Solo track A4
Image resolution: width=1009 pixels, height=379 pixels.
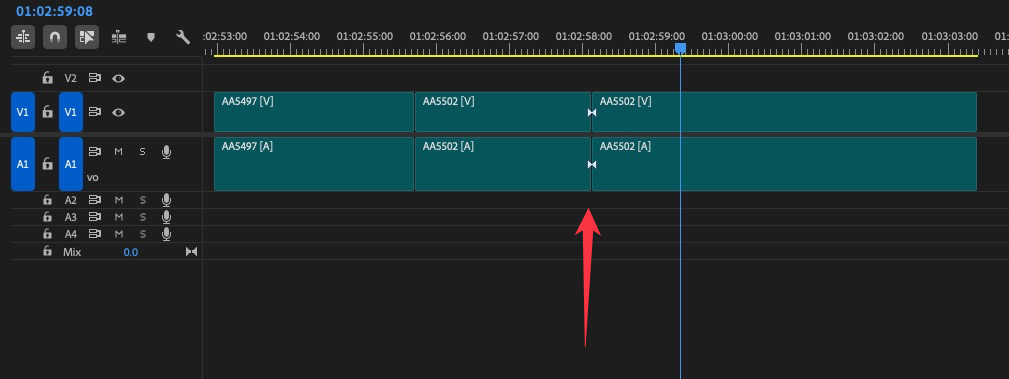click(x=142, y=234)
